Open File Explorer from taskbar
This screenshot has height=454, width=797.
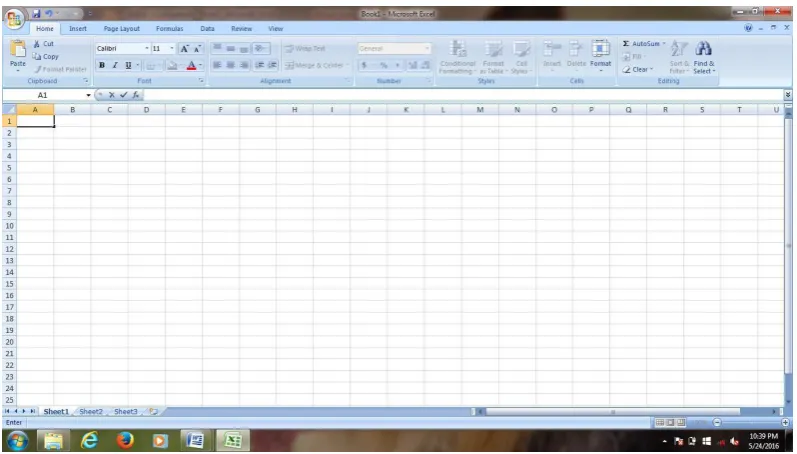tap(53, 441)
